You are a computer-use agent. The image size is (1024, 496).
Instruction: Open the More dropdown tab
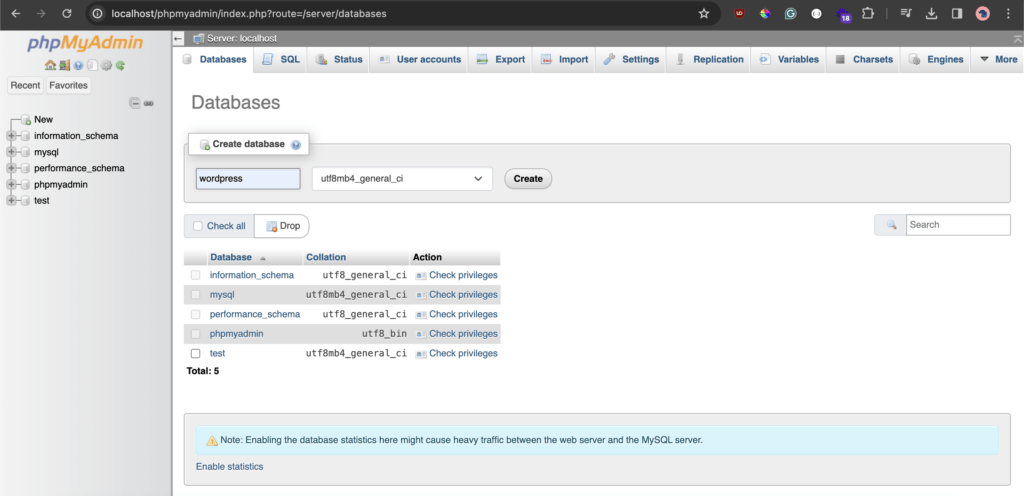[998, 59]
